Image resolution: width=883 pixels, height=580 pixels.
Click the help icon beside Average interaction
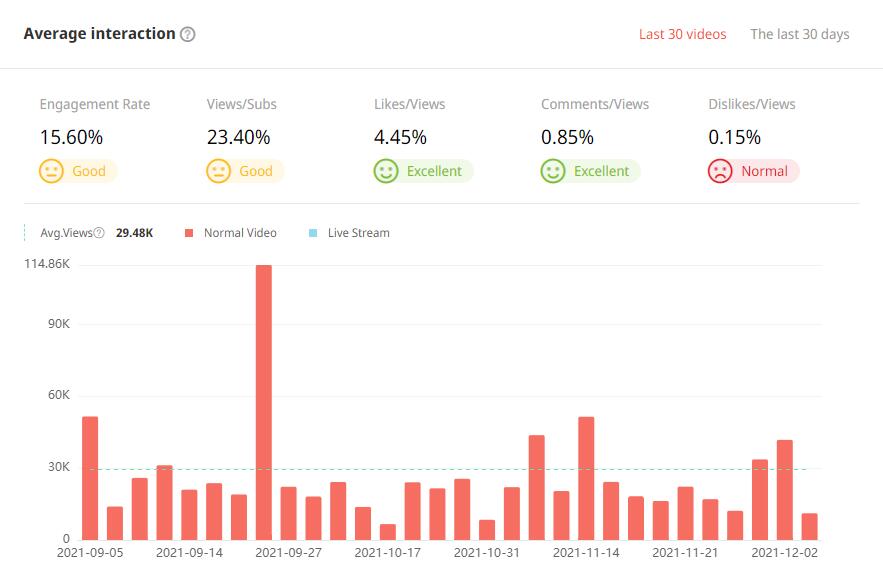[x=188, y=34]
